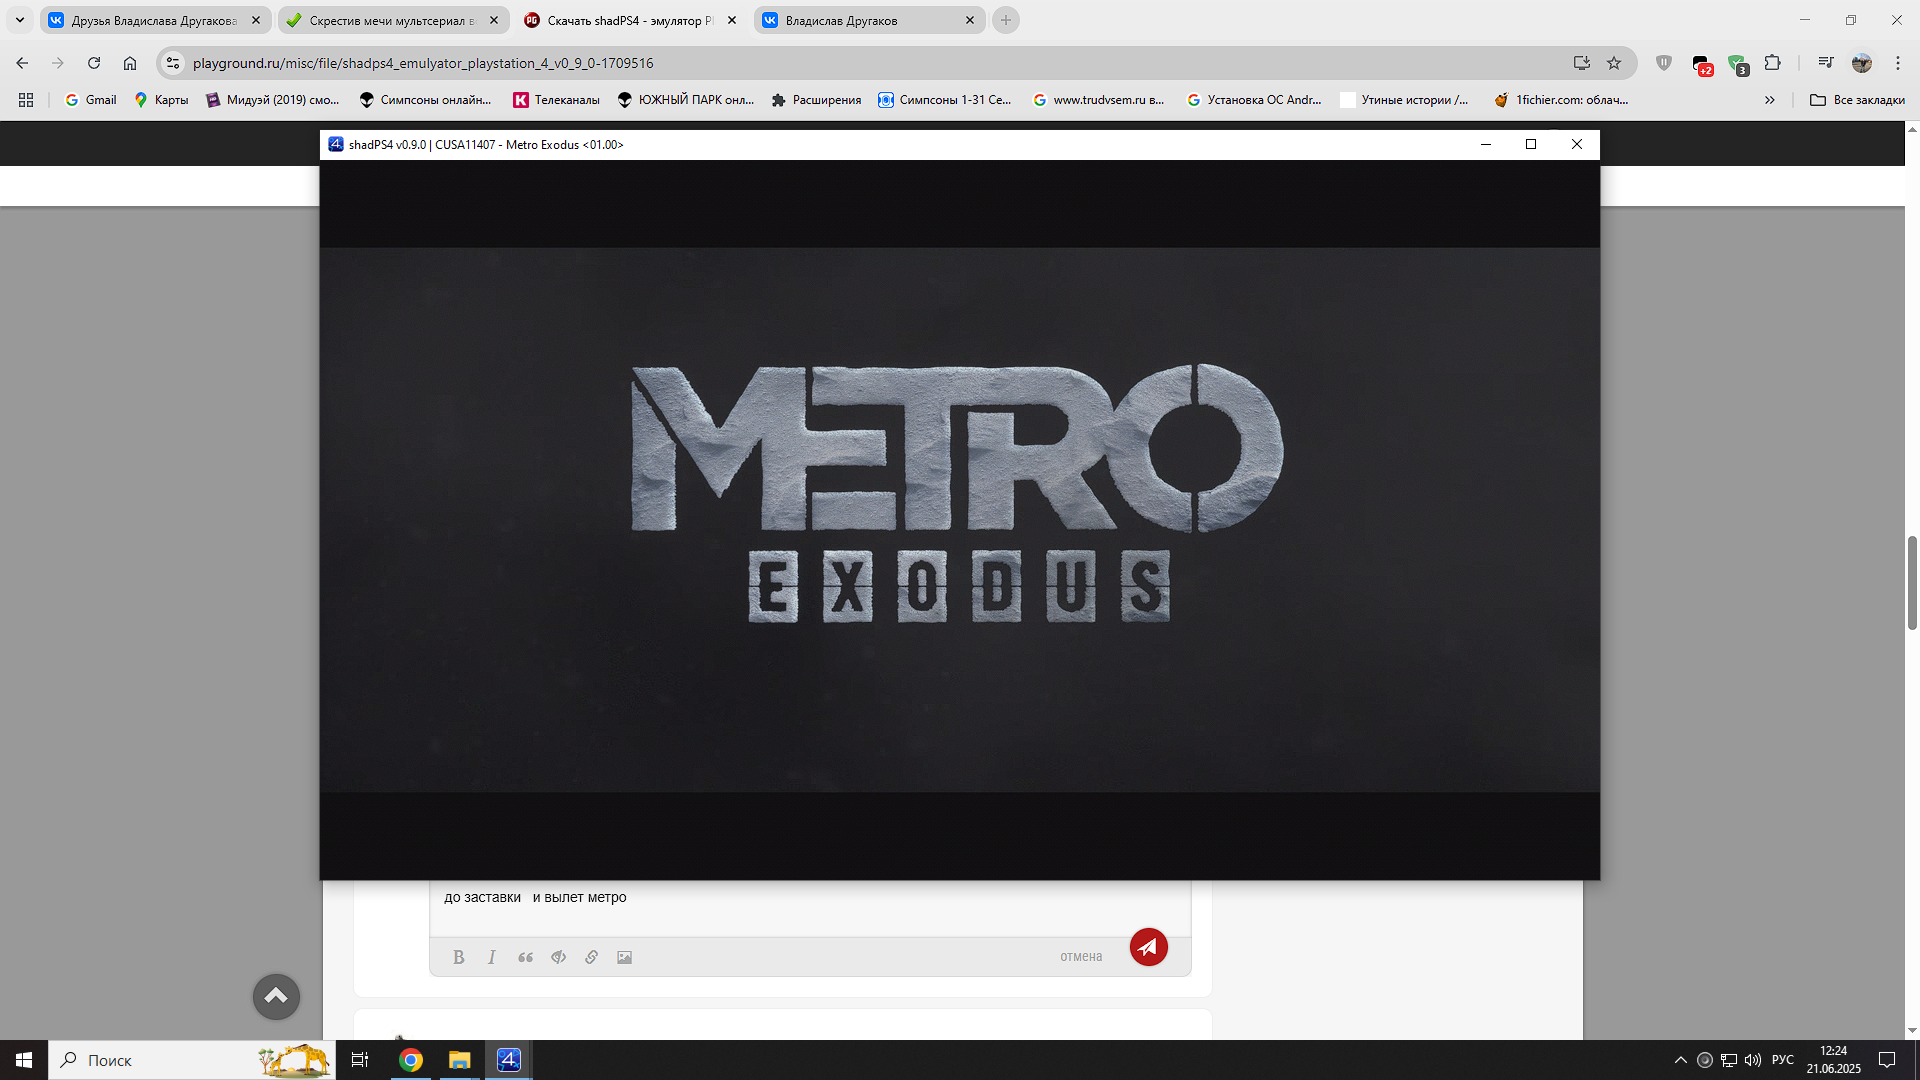Open the extensions puzzle menu
This screenshot has height=1080, width=1920.
pyautogui.click(x=1773, y=63)
